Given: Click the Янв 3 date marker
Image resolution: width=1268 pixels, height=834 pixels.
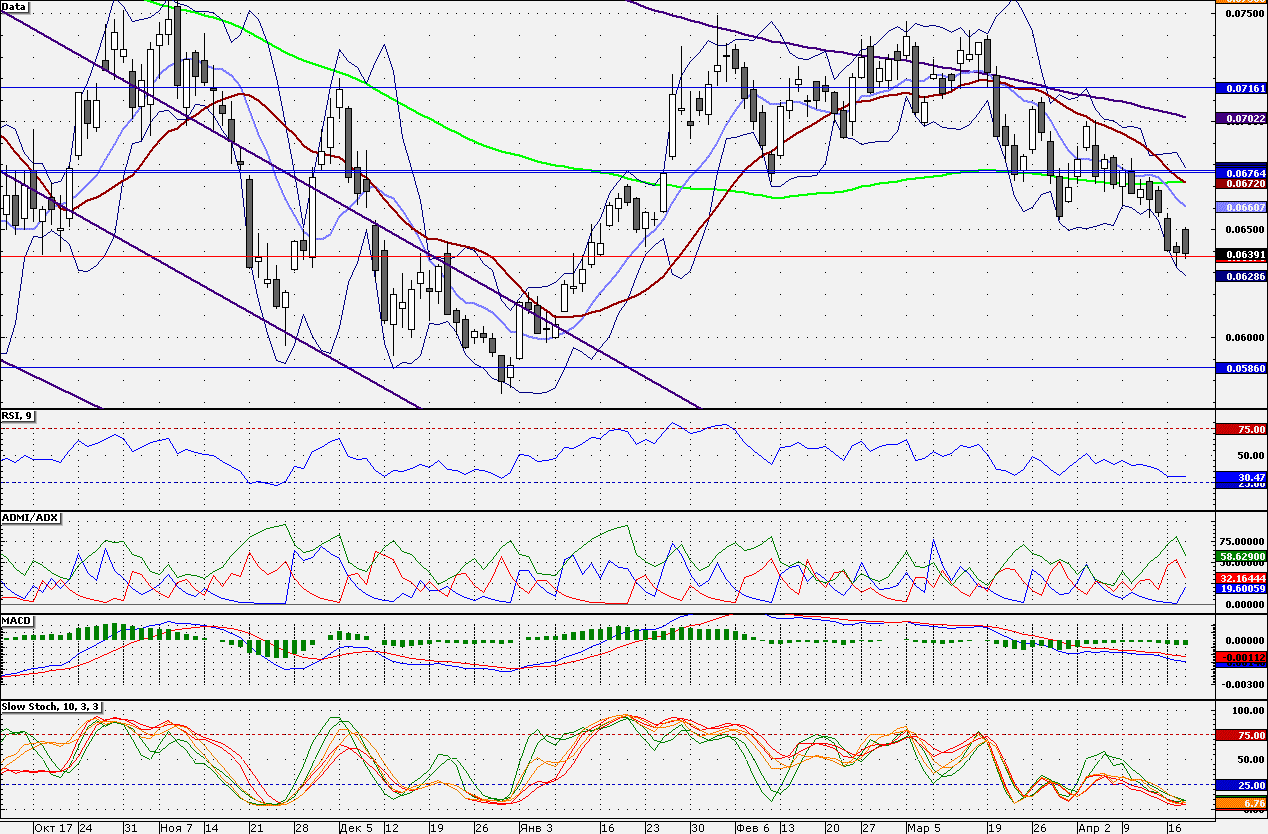Looking at the screenshot, I should (535, 828).
